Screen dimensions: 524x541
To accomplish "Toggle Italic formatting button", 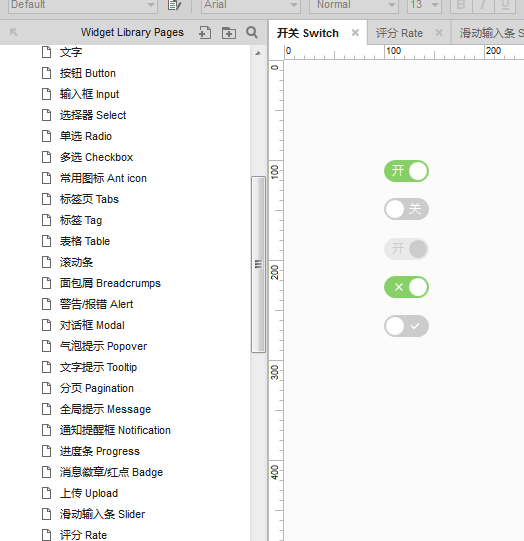I will click(x=483, y=5).
